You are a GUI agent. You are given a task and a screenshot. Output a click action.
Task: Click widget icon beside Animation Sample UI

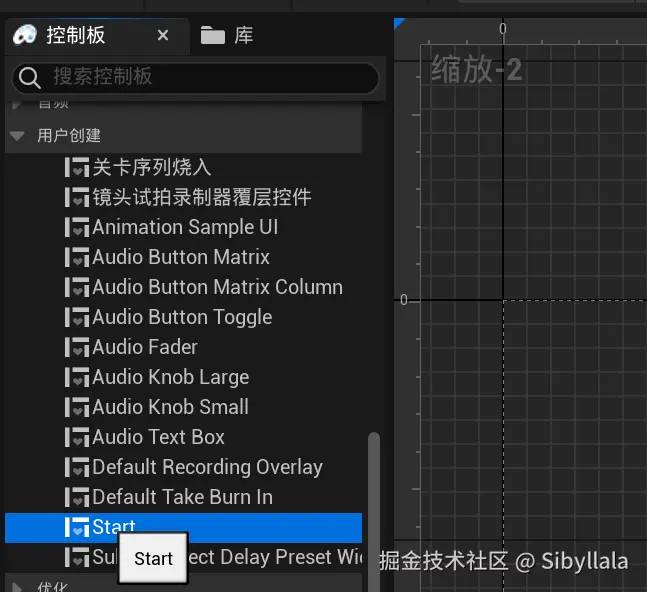pos(77,227)
